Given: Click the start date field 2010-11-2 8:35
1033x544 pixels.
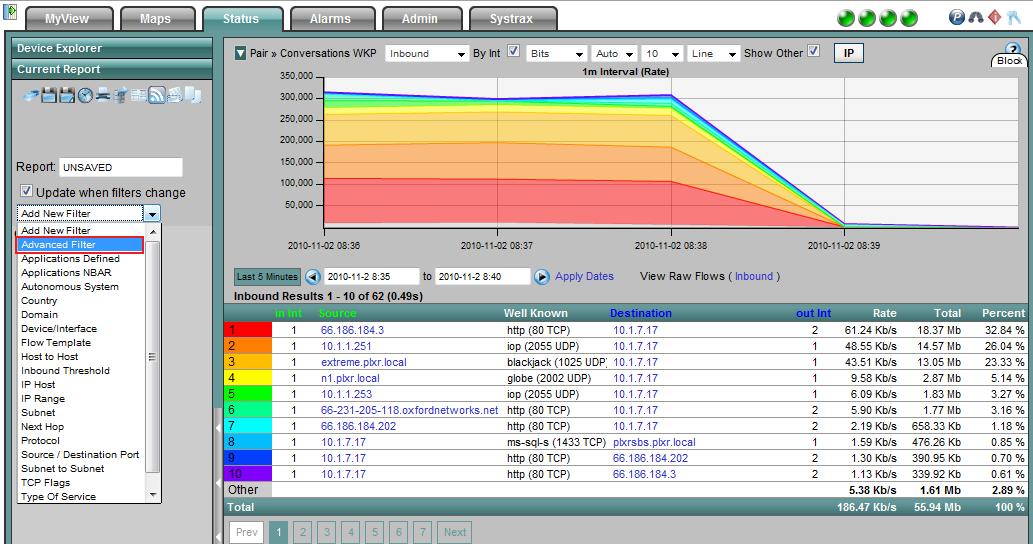Looking at the screenshot, I should pos(372,277).
